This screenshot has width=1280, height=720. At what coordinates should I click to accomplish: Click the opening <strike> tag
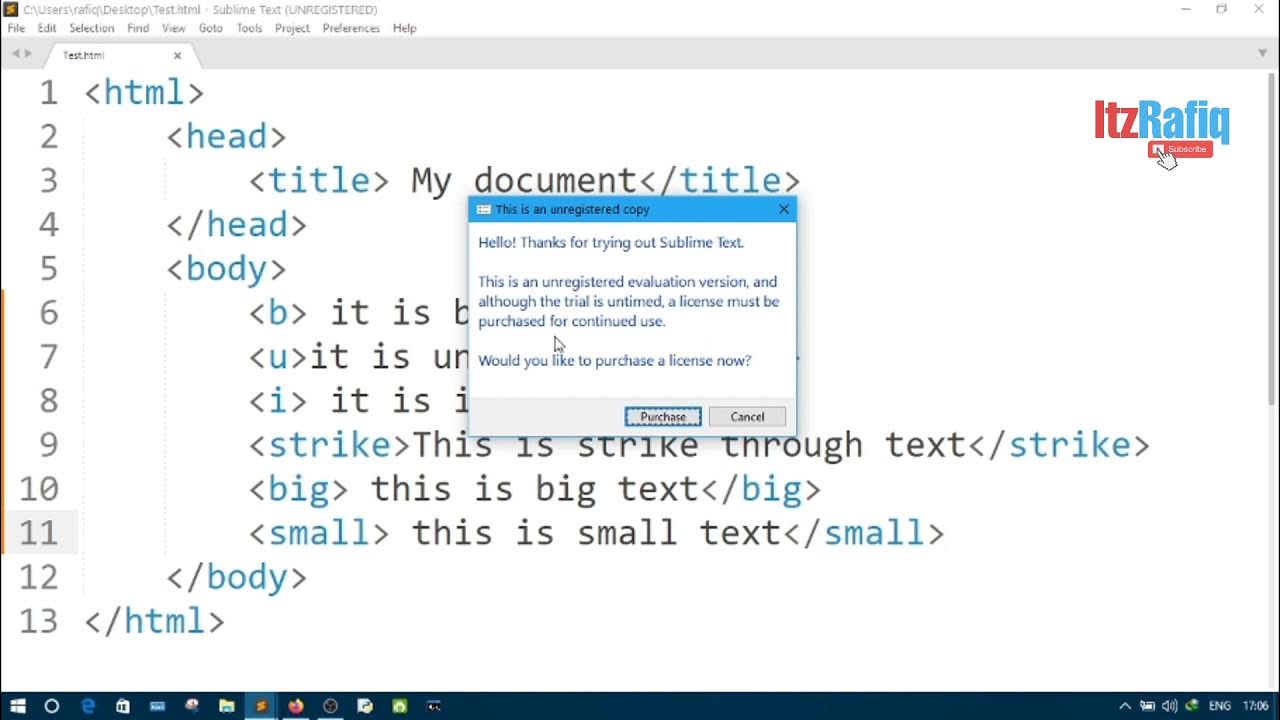pyautogui.click(x=330, y=445)
